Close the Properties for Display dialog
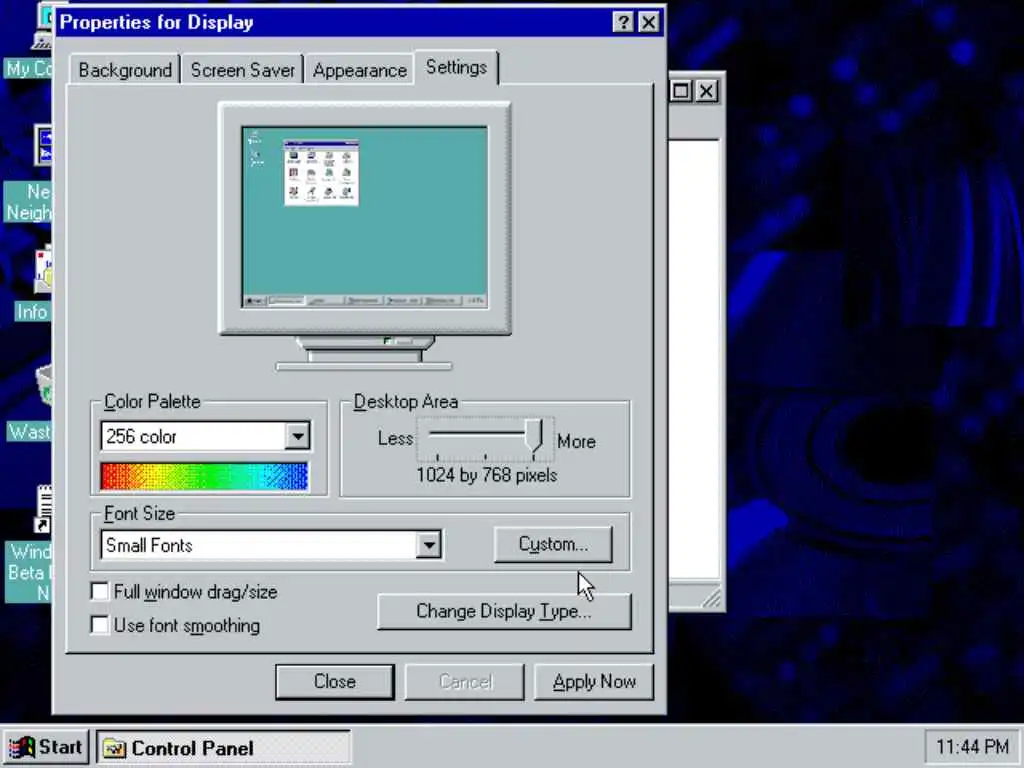Image resolution: width=1024 pixels, height=768 pixels. click(x=648, y=23)
